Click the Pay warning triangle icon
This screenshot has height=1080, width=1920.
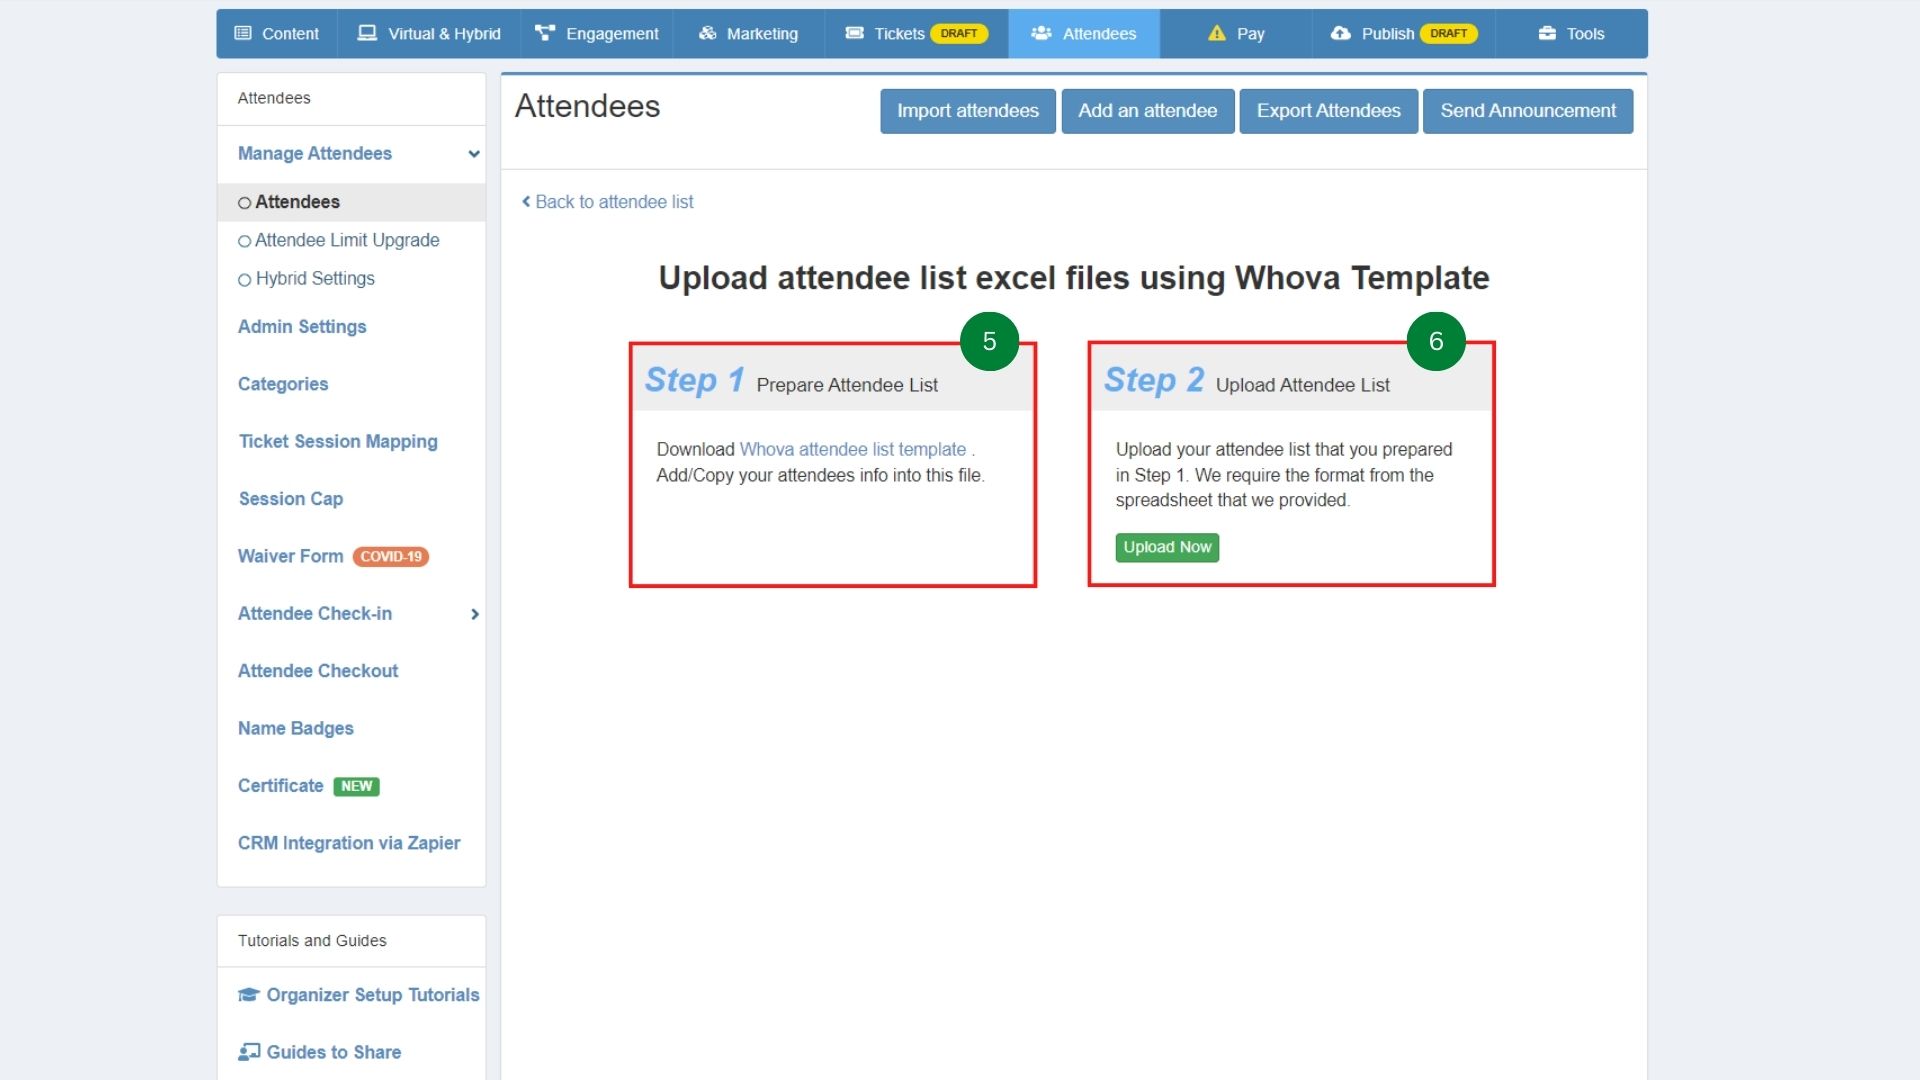click(x=1216, y=33)
